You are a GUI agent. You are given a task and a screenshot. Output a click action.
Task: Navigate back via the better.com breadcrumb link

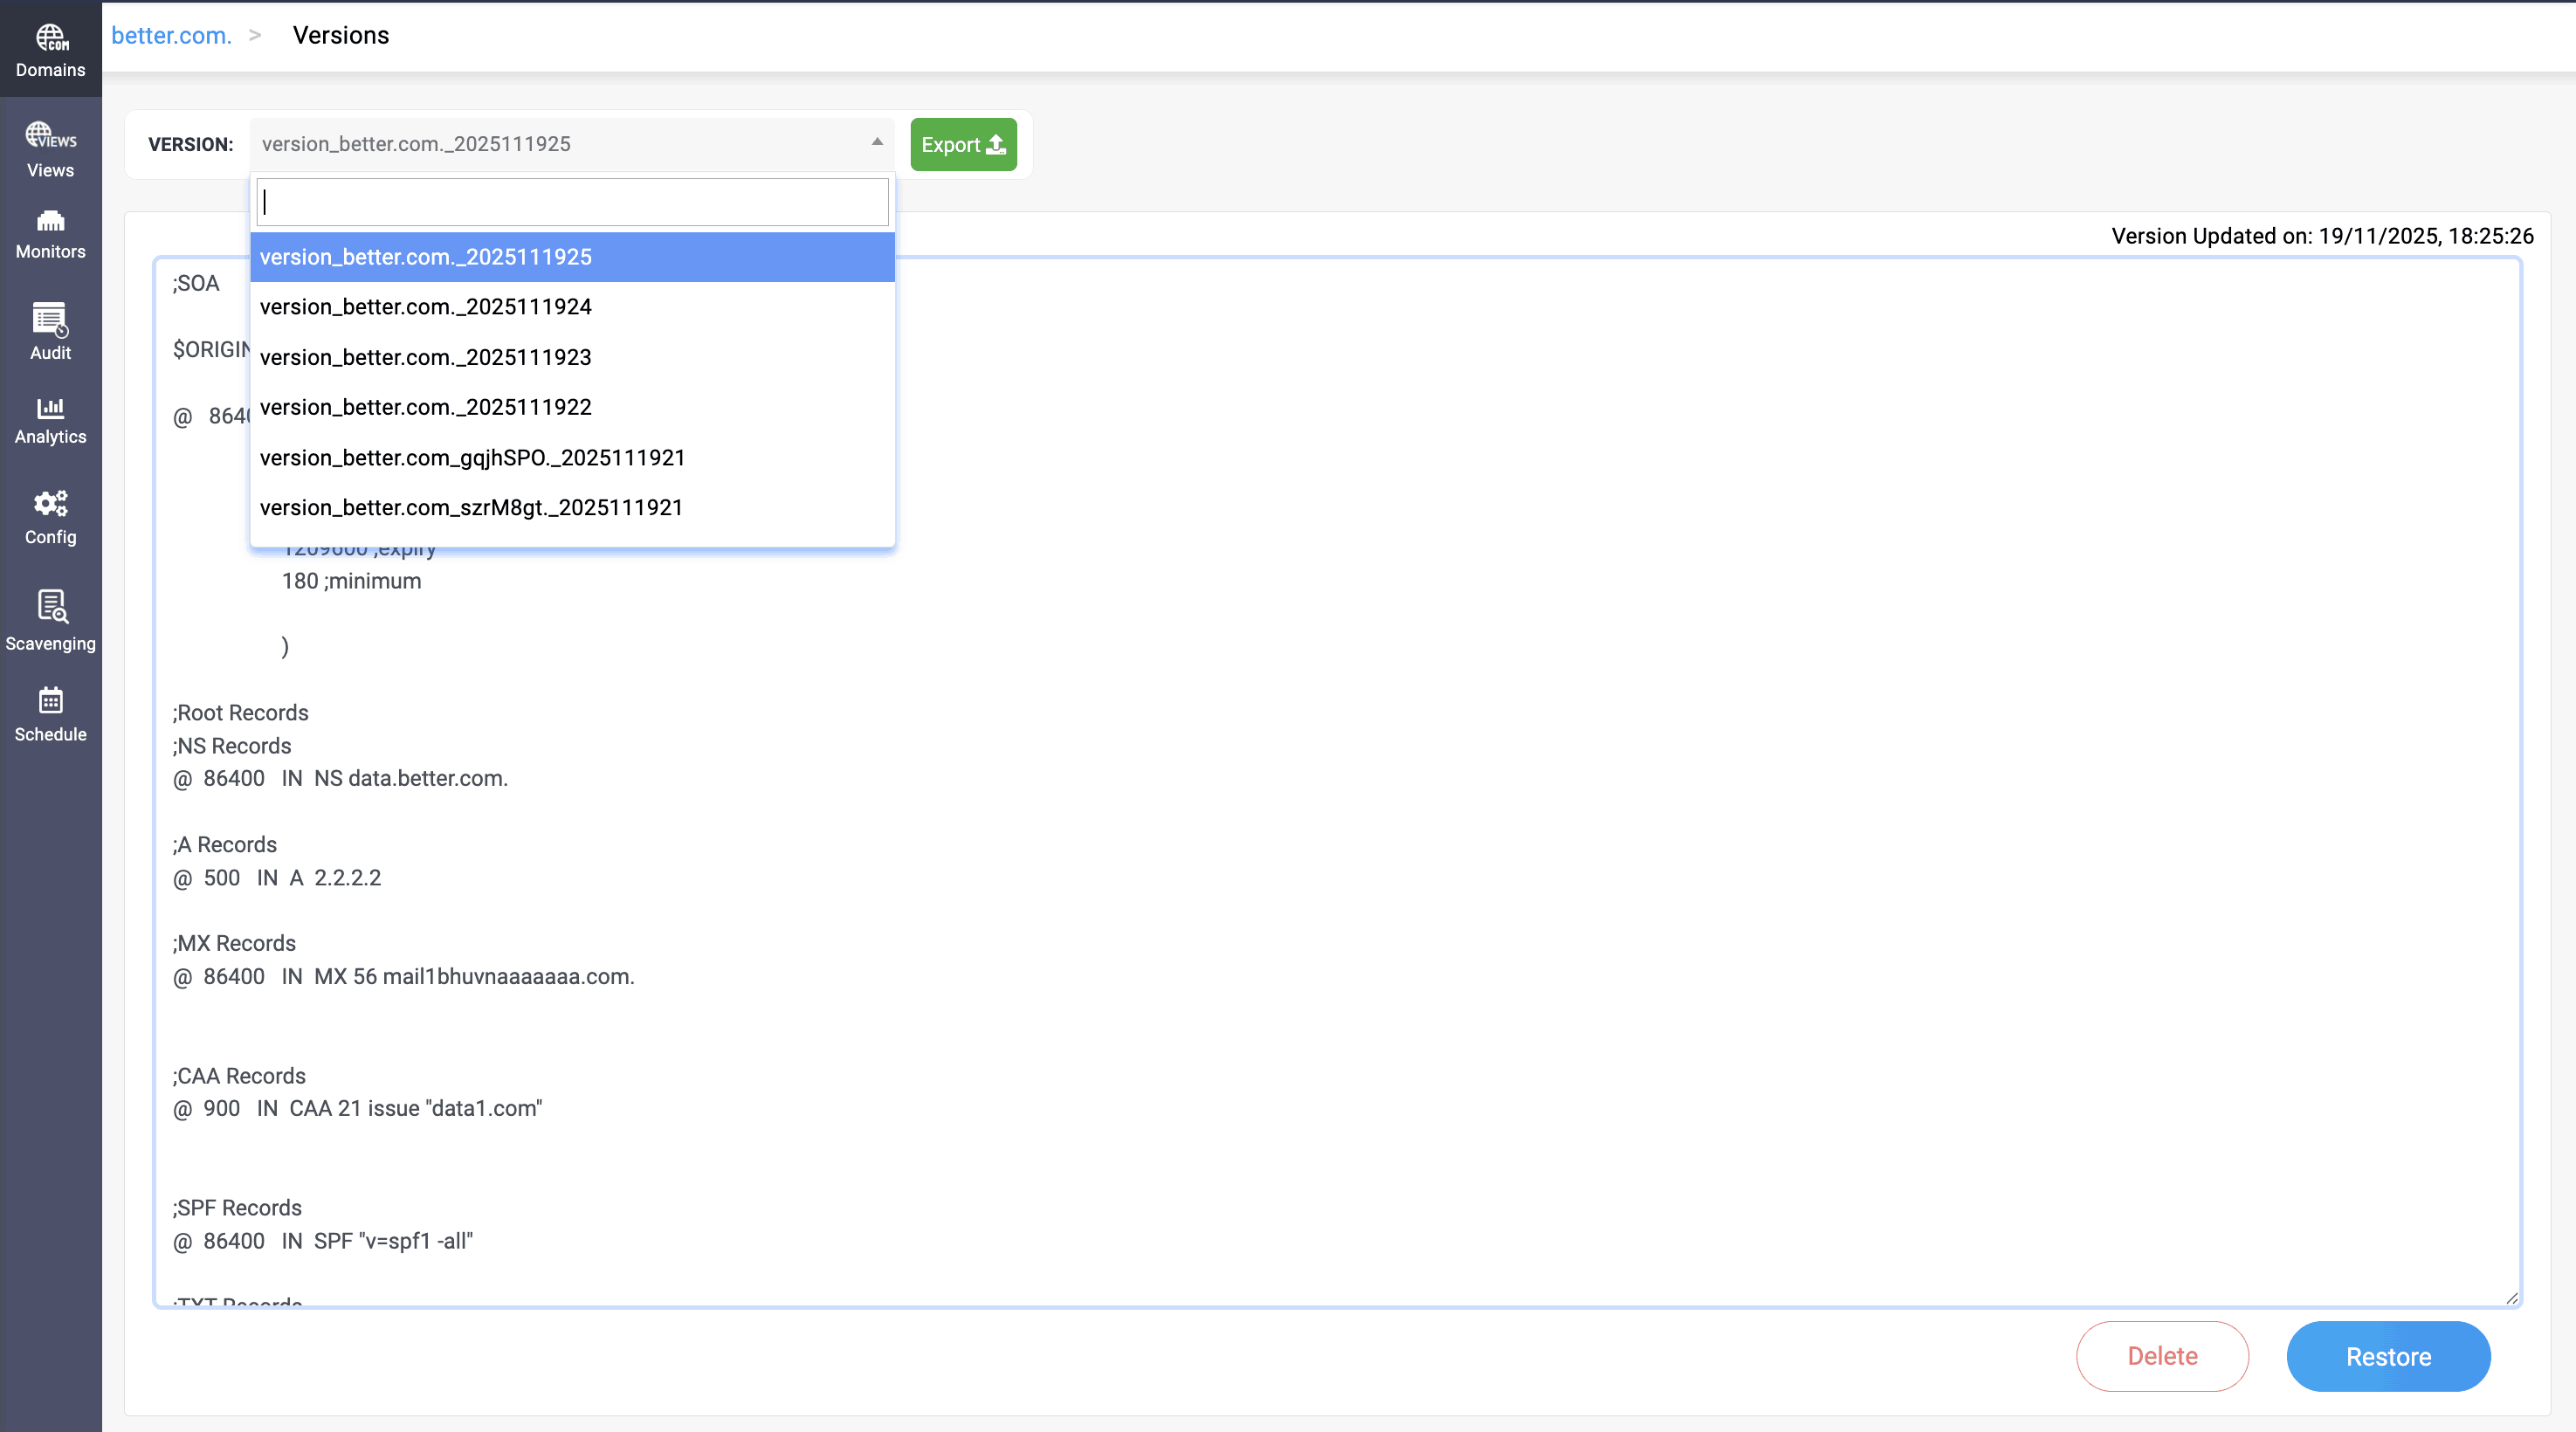point(171,35)
